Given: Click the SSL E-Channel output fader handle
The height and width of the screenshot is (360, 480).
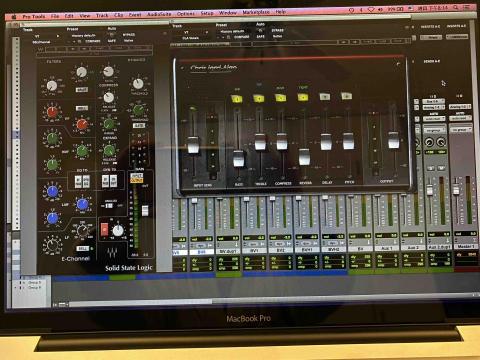Looking at the screenshot, I should (x=145, y=211).
